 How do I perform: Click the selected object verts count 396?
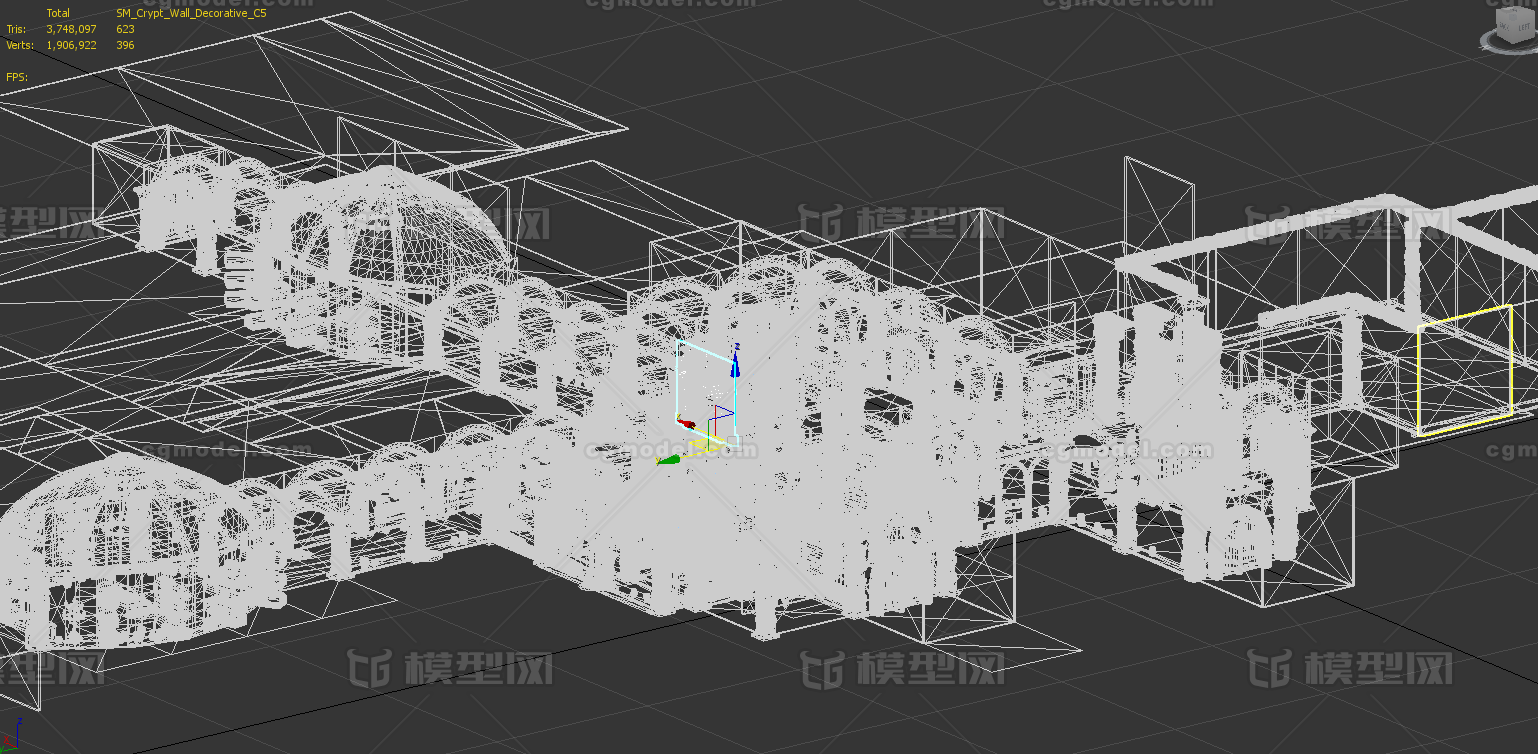125,45
